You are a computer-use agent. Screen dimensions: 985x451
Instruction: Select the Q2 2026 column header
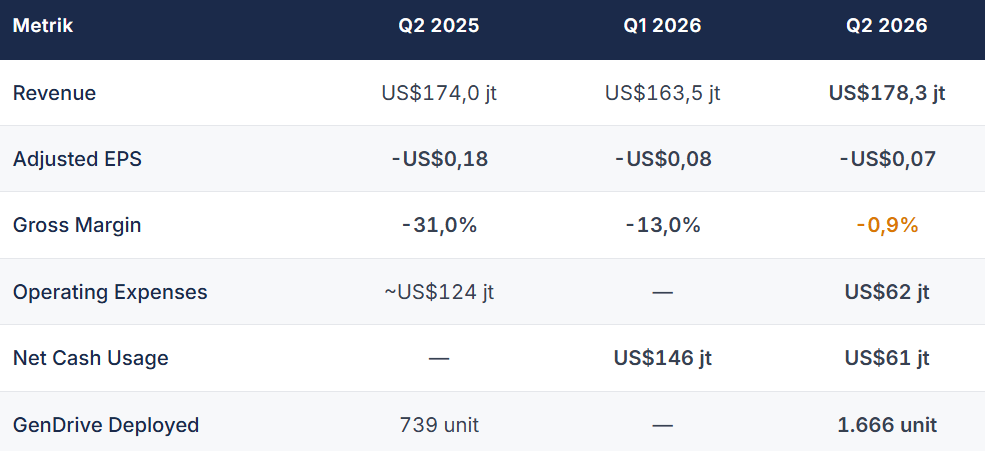point(886,26)
